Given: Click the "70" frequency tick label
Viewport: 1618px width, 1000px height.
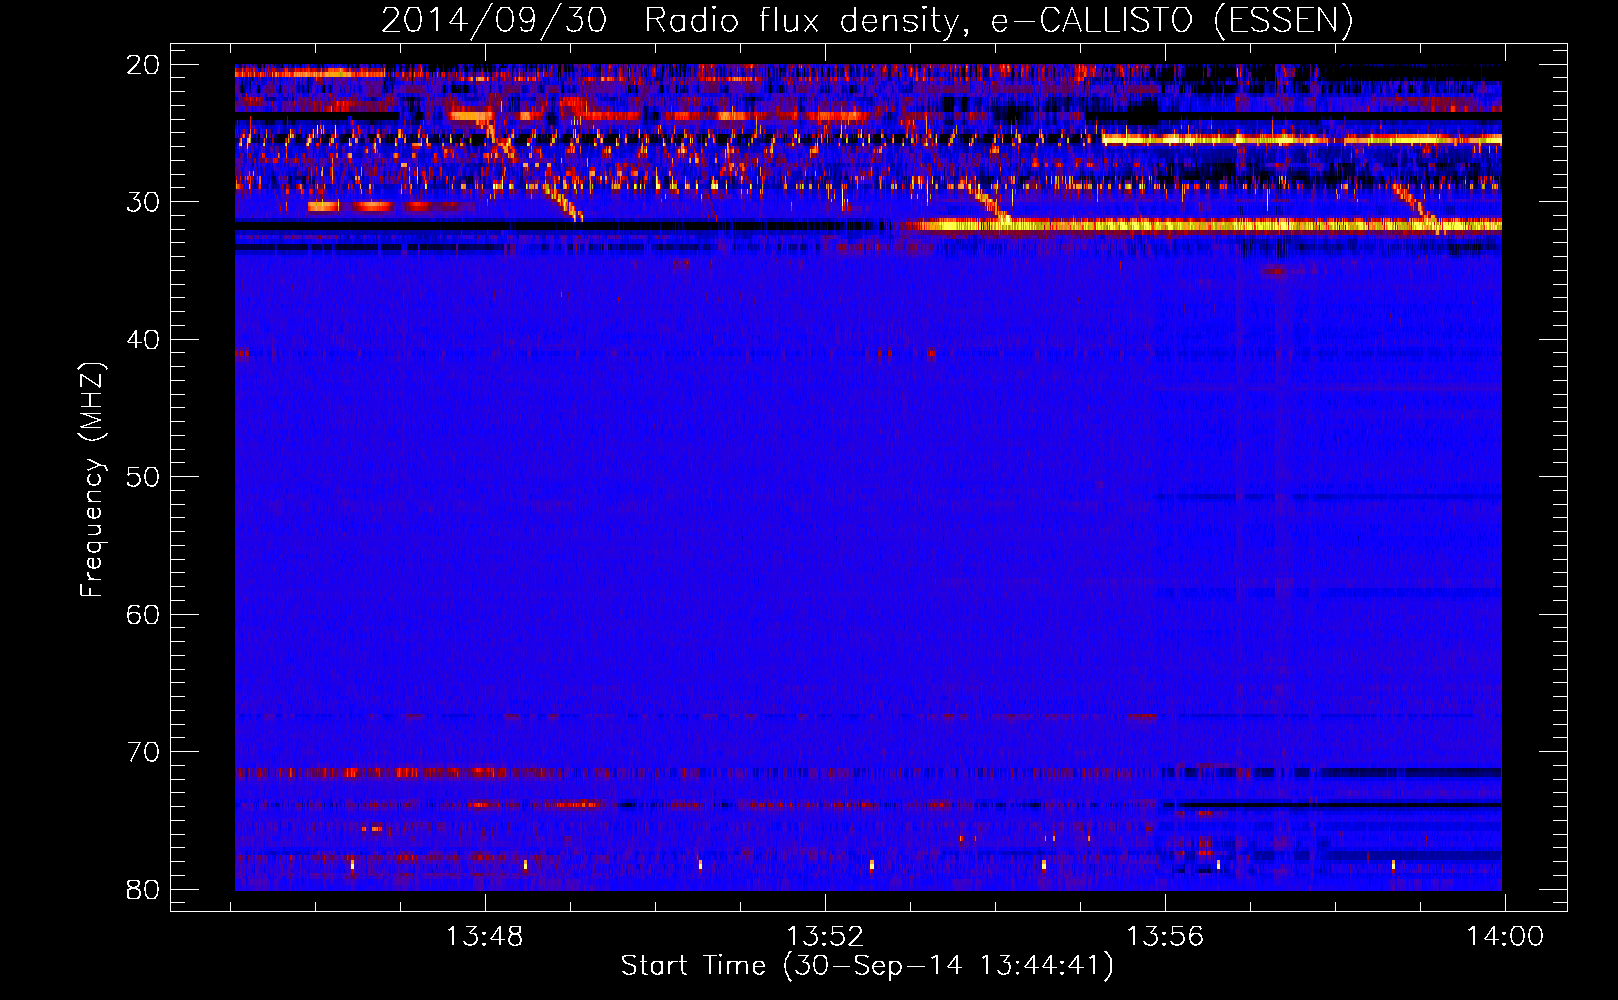Looking at the screenshot, I should pos(144,751).
